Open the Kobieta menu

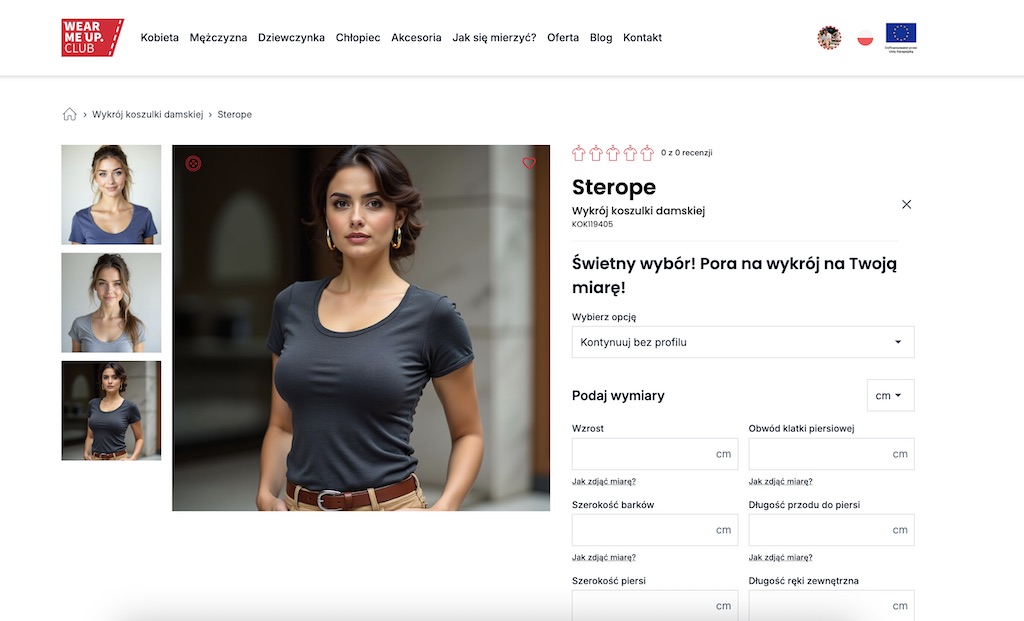pos(159,38)
